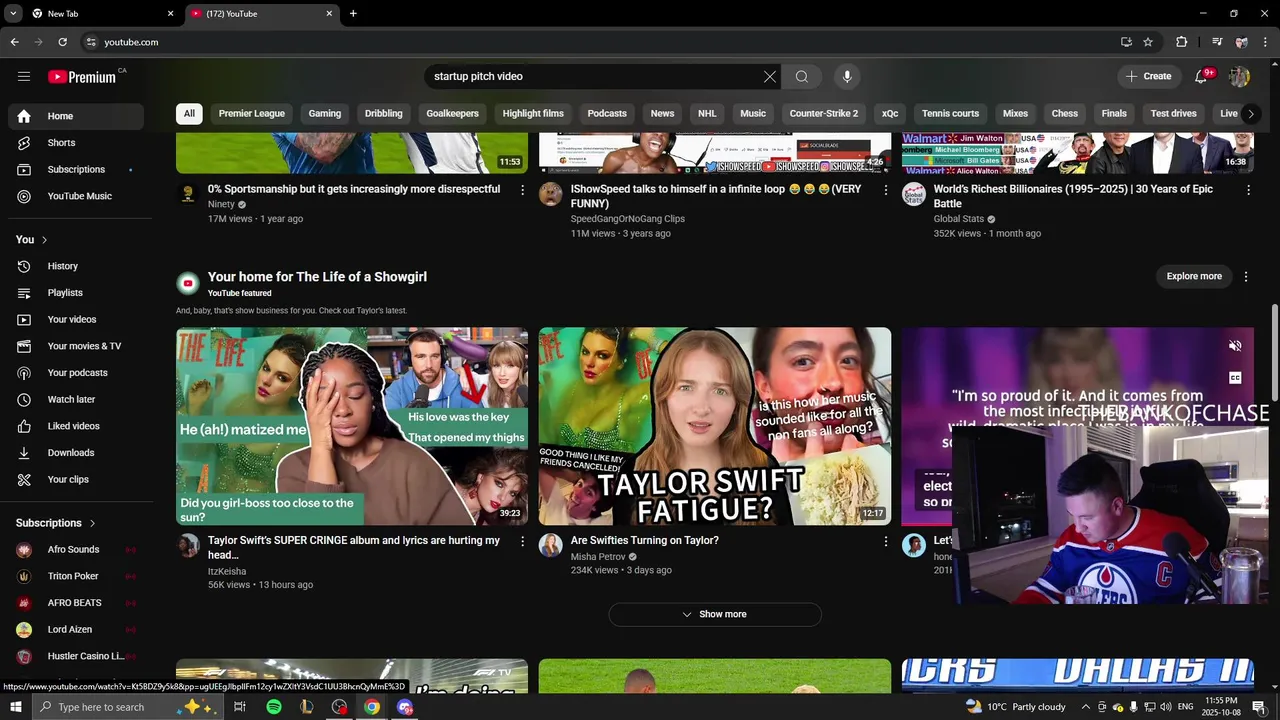
Task: Open the Triton Poker subscription channel
Action: (76, 576)
